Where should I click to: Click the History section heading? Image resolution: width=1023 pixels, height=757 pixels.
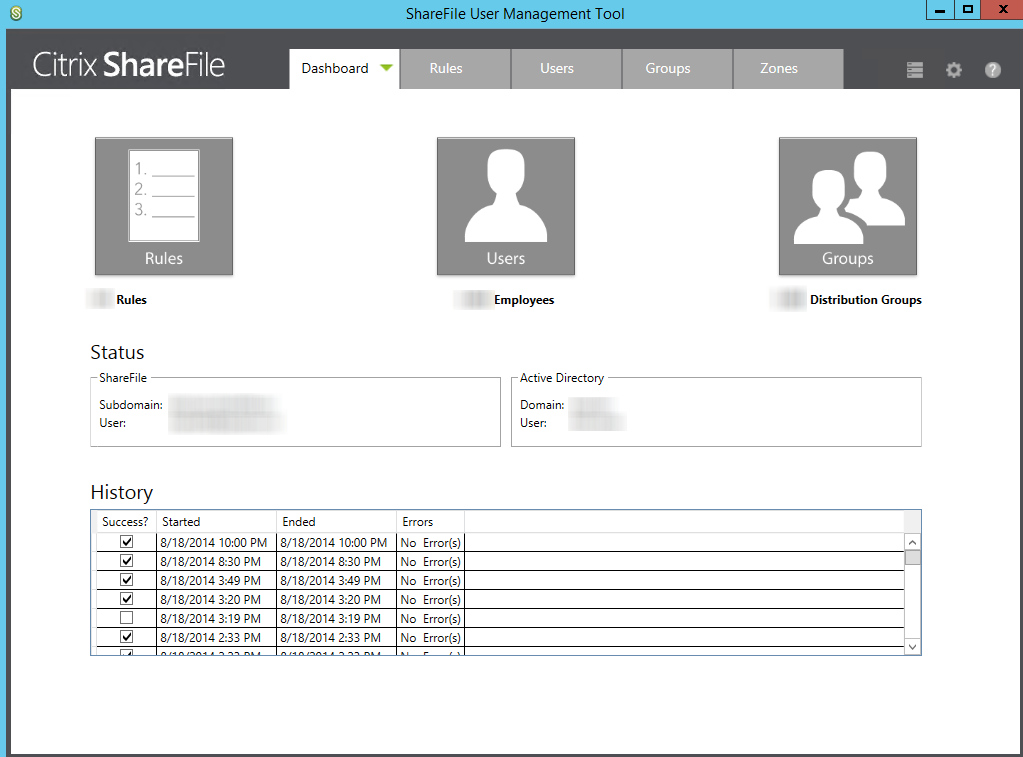click(x=122, y=492)
